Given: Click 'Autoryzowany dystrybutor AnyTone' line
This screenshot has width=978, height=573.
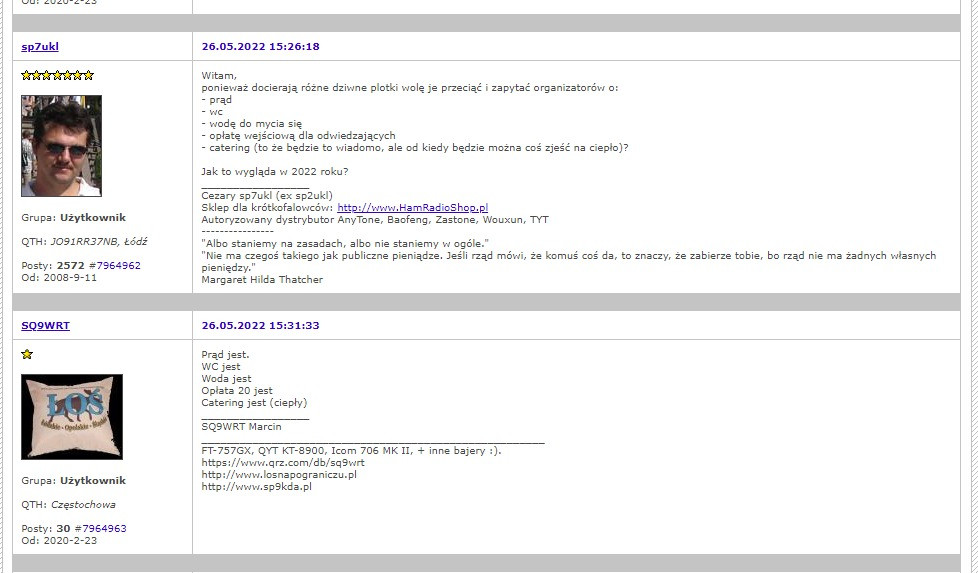Looking at the screenshot, I should click(375, 220).
